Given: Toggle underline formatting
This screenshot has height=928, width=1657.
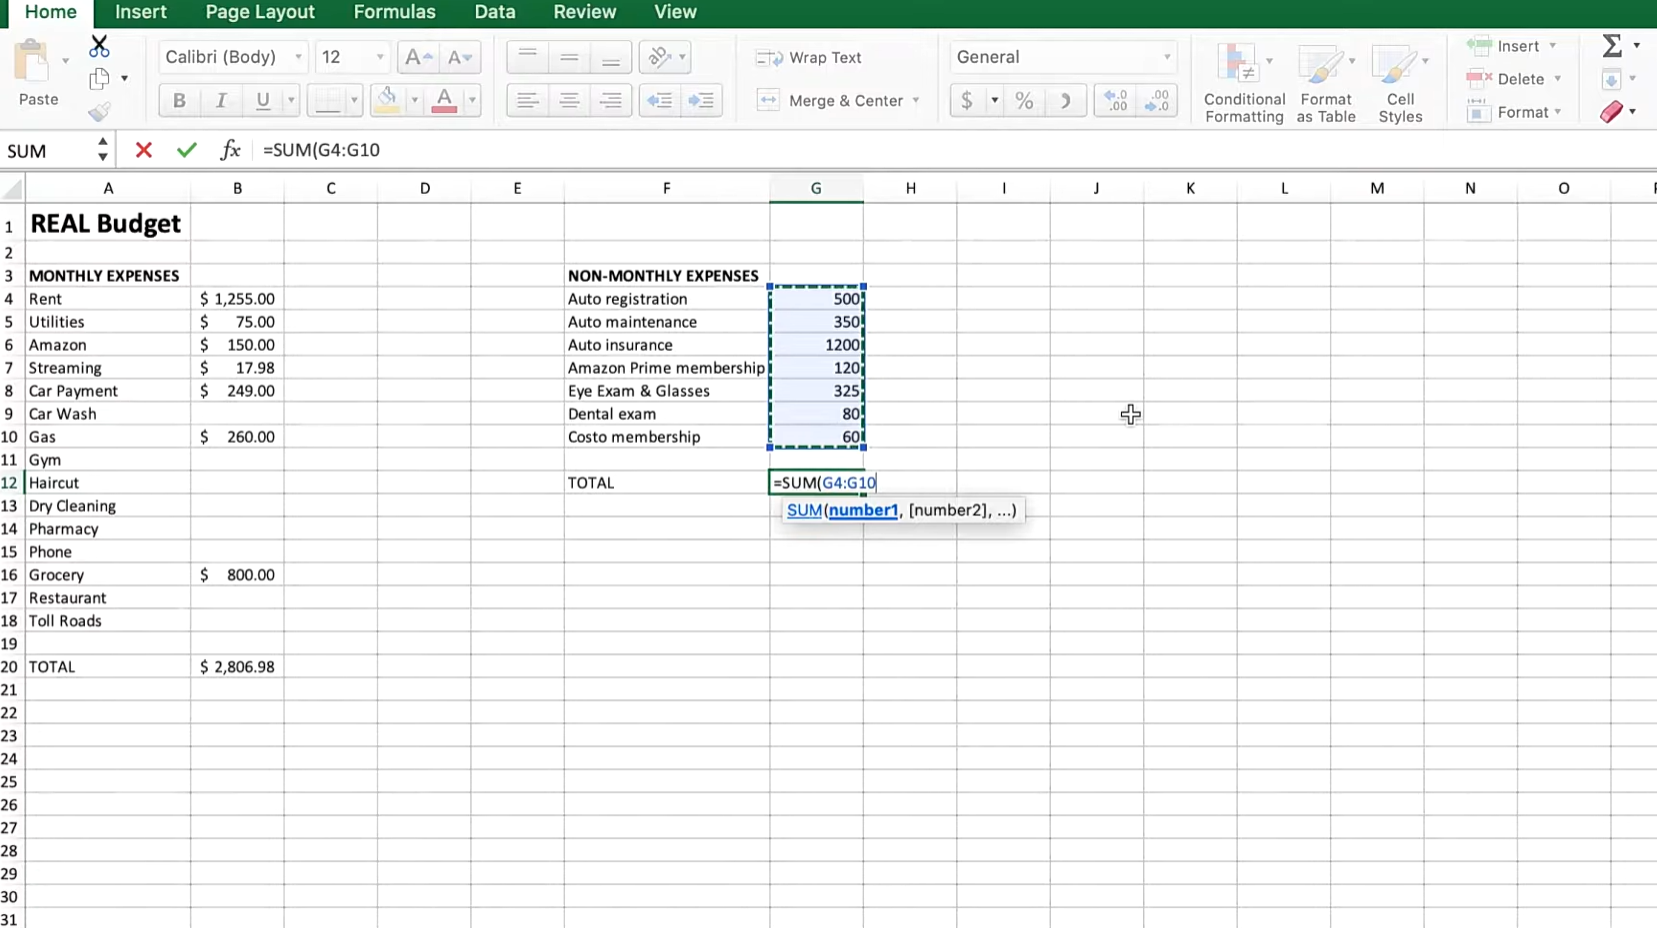Looking at the screenshot, I should [x=263, y=100].
